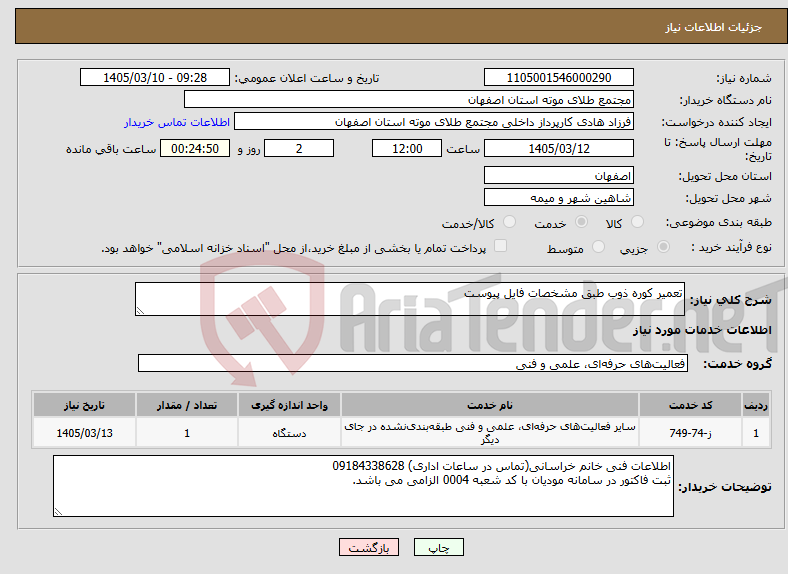Select the کالا radio button

pyautogui.click(x=637, y=222)
